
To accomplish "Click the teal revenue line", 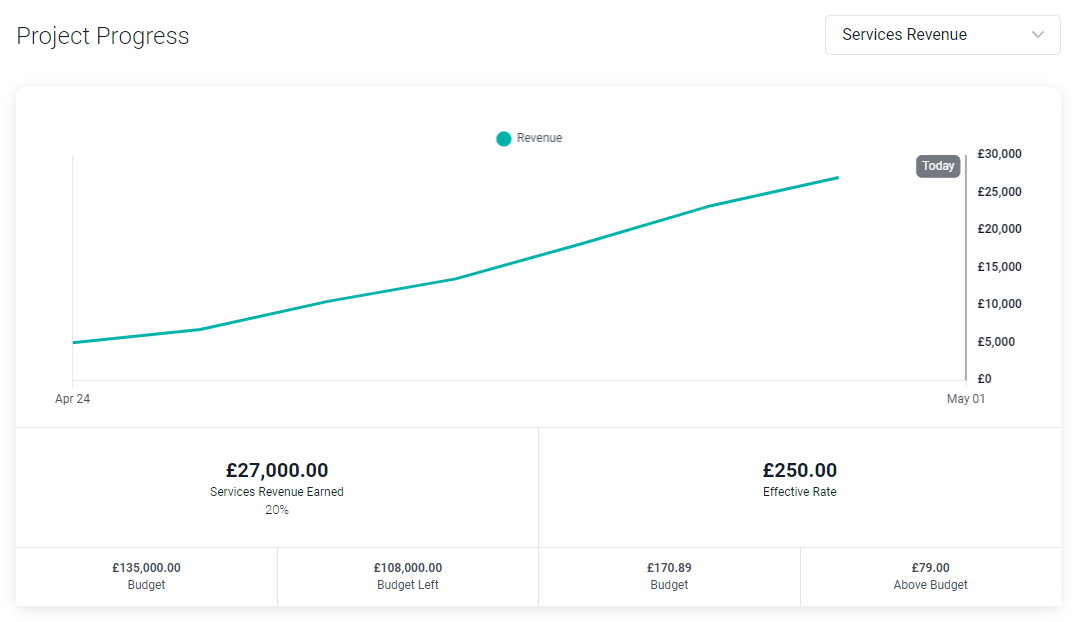I will (x=456, y=278).
